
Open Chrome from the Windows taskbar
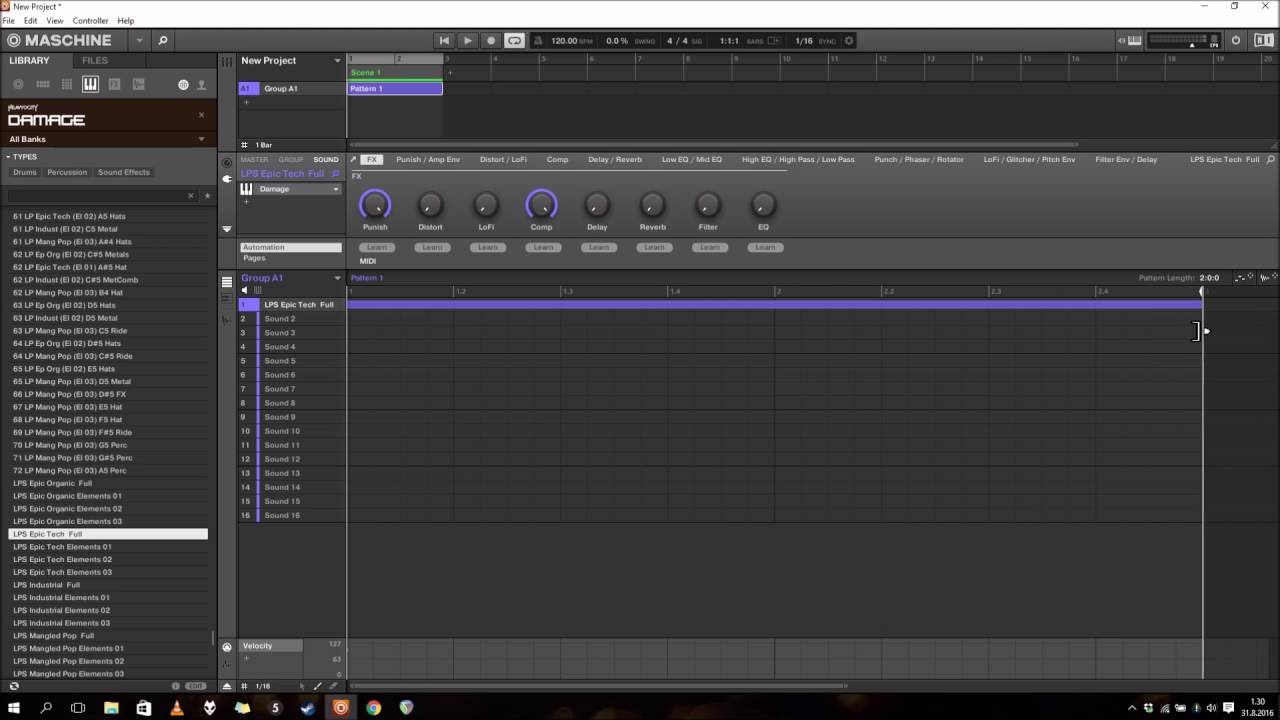(x=373, y=707)
